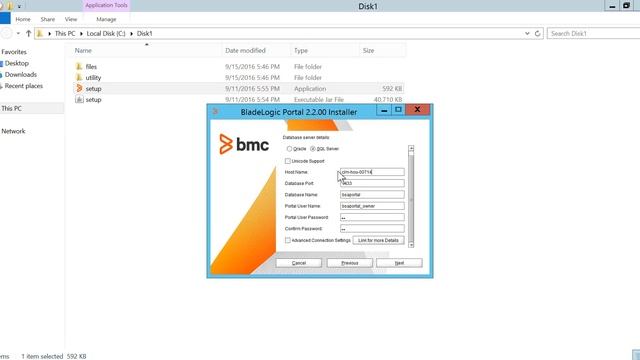Click into the Host Name field
This screenshot has height=360, width=640.
[x=372, y=172]
